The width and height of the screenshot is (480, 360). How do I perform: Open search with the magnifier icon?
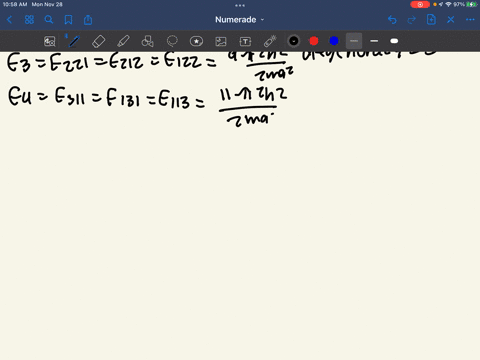(x=49, y=20)
